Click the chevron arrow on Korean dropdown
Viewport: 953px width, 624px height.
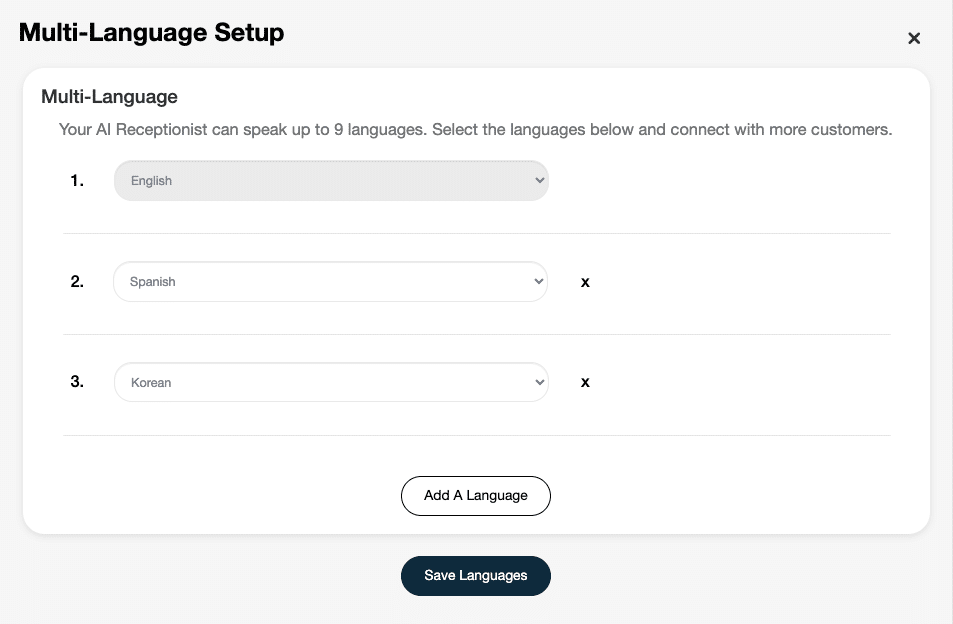point(539,382)
